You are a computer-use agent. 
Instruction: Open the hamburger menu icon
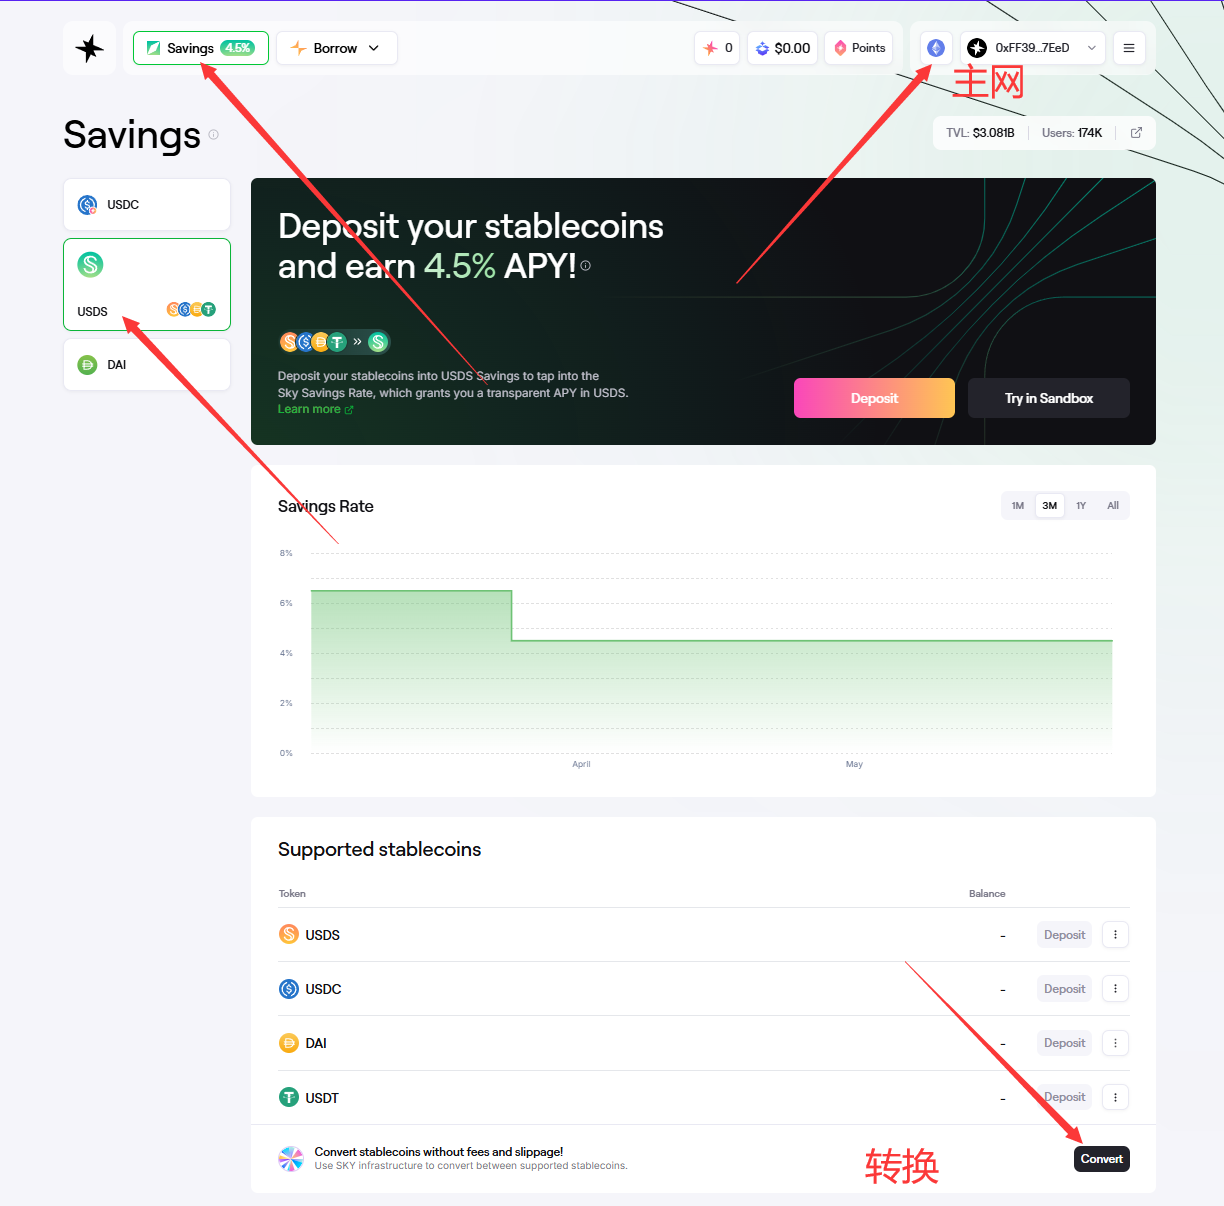(x=1129, y=48)
